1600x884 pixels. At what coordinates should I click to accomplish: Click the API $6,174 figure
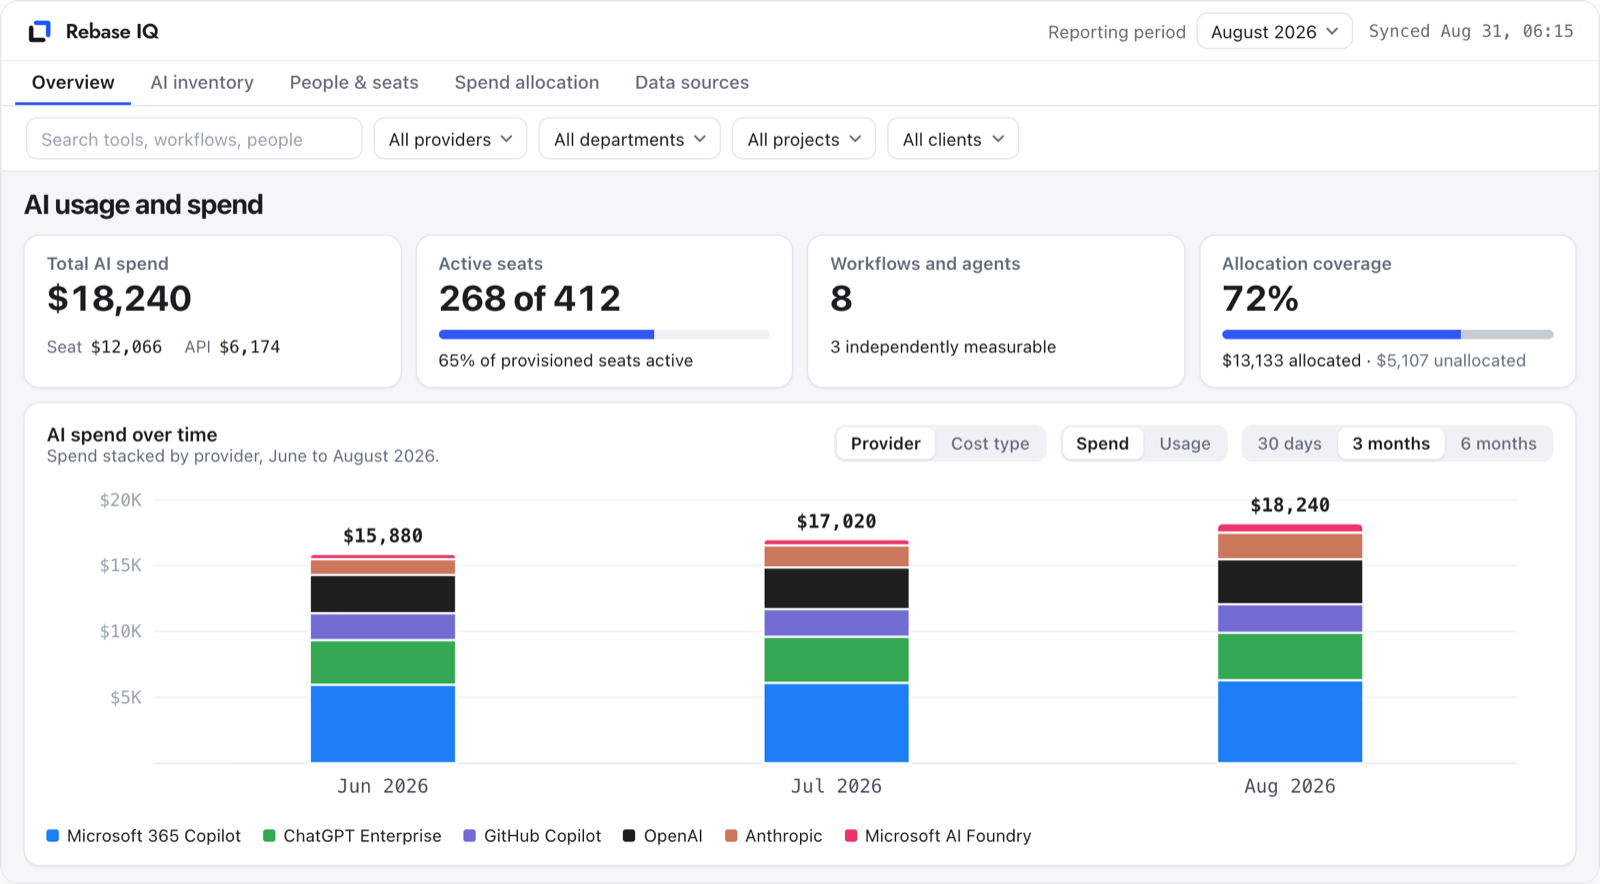(x=232, y=347)
